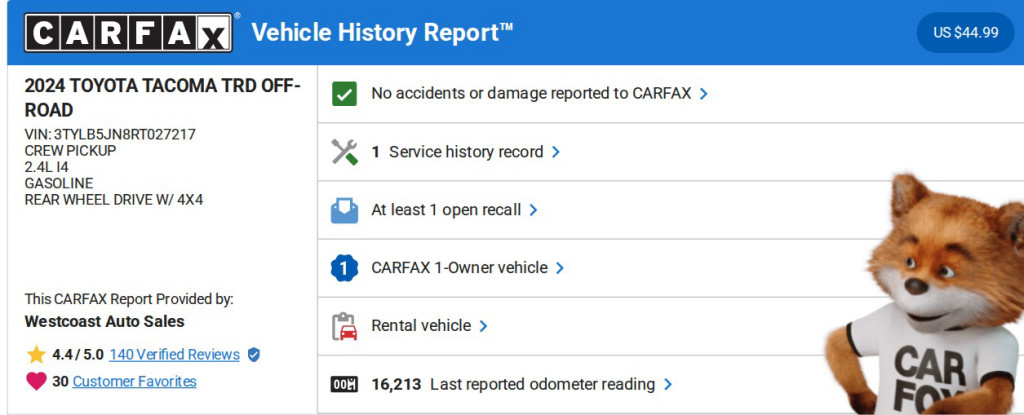Image resolution: width=1024 pixels, height=415 pixels.
Task: Click the blue verified shield badge
Action: point(254,354)
